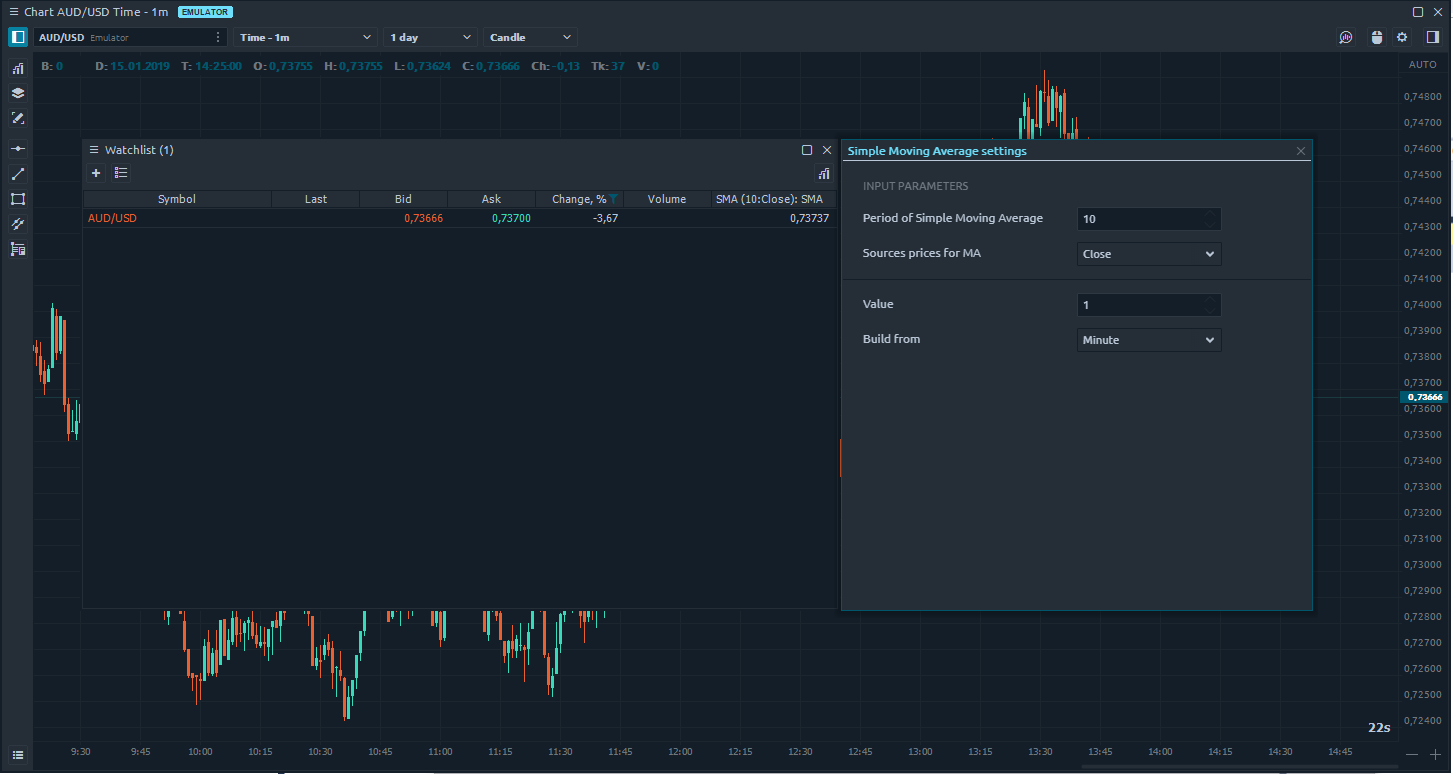Screen dimensions: 1453x774
Task: Click the layers icon in left sidebar
Action: point(17,93)
